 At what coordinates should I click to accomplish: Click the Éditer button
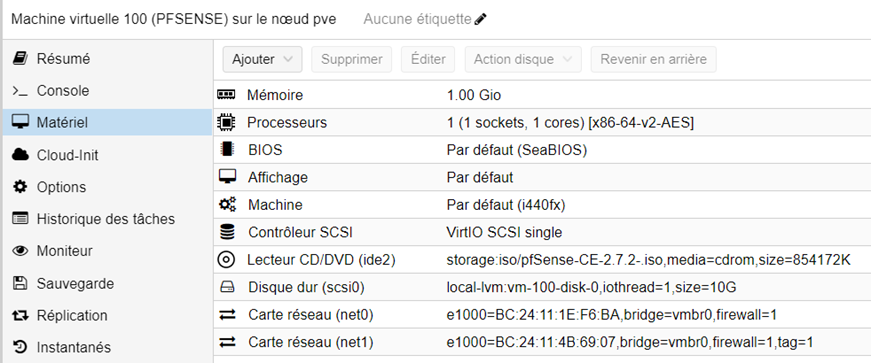(x=428, y=59)
